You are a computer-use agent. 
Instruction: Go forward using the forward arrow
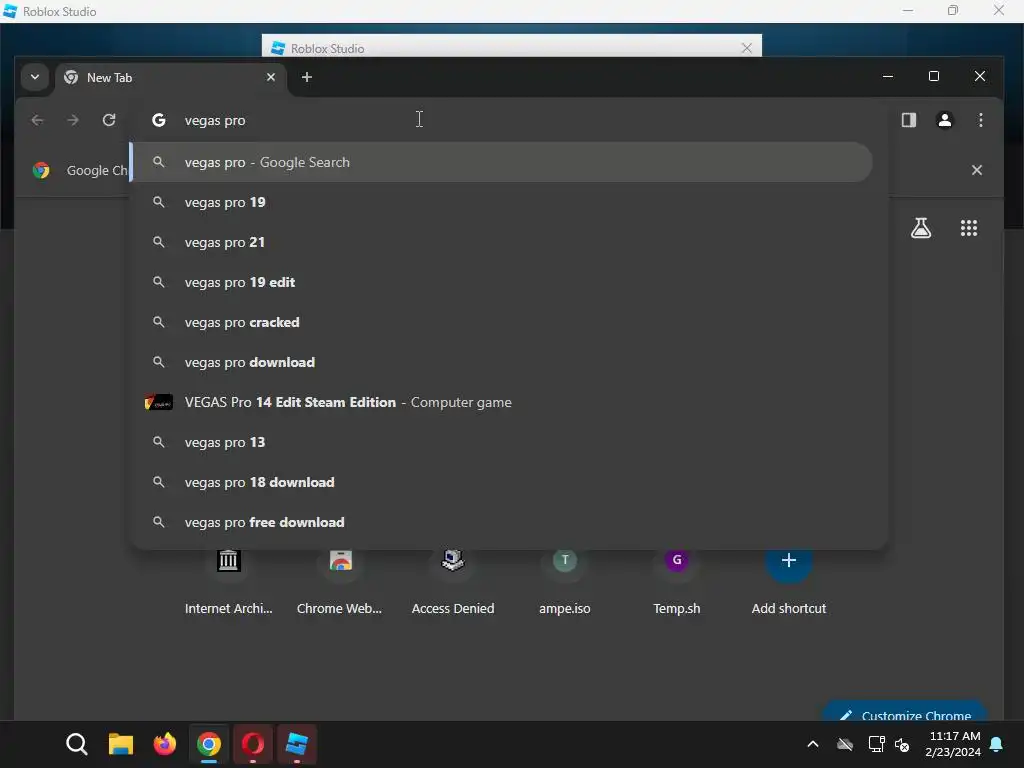pyautogui.click(x=72, y=120)
